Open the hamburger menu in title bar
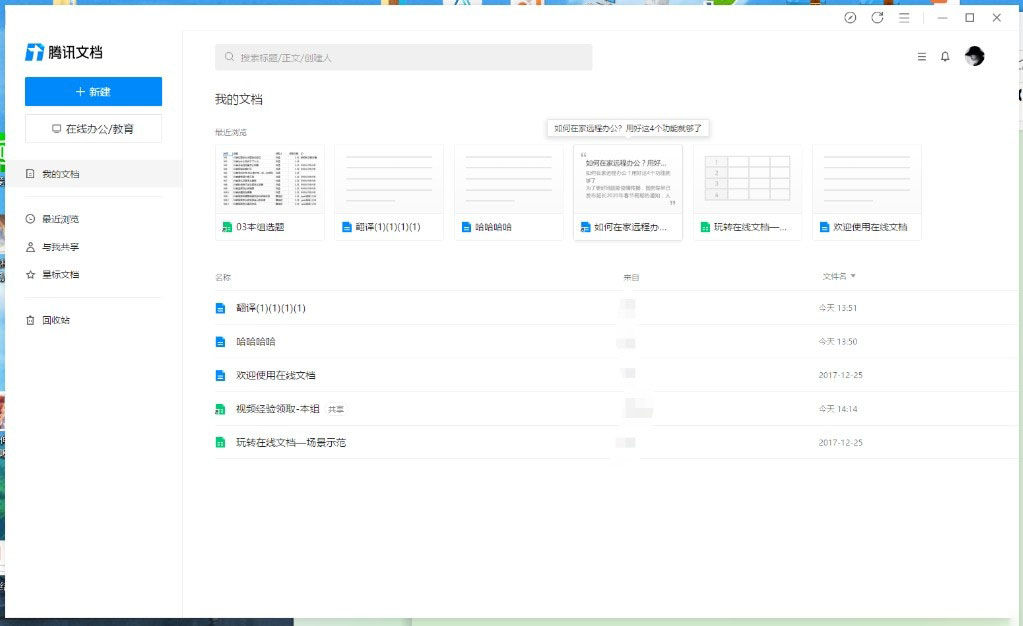1023x626 pixels. pyautogui.click(x=904, y=18)
